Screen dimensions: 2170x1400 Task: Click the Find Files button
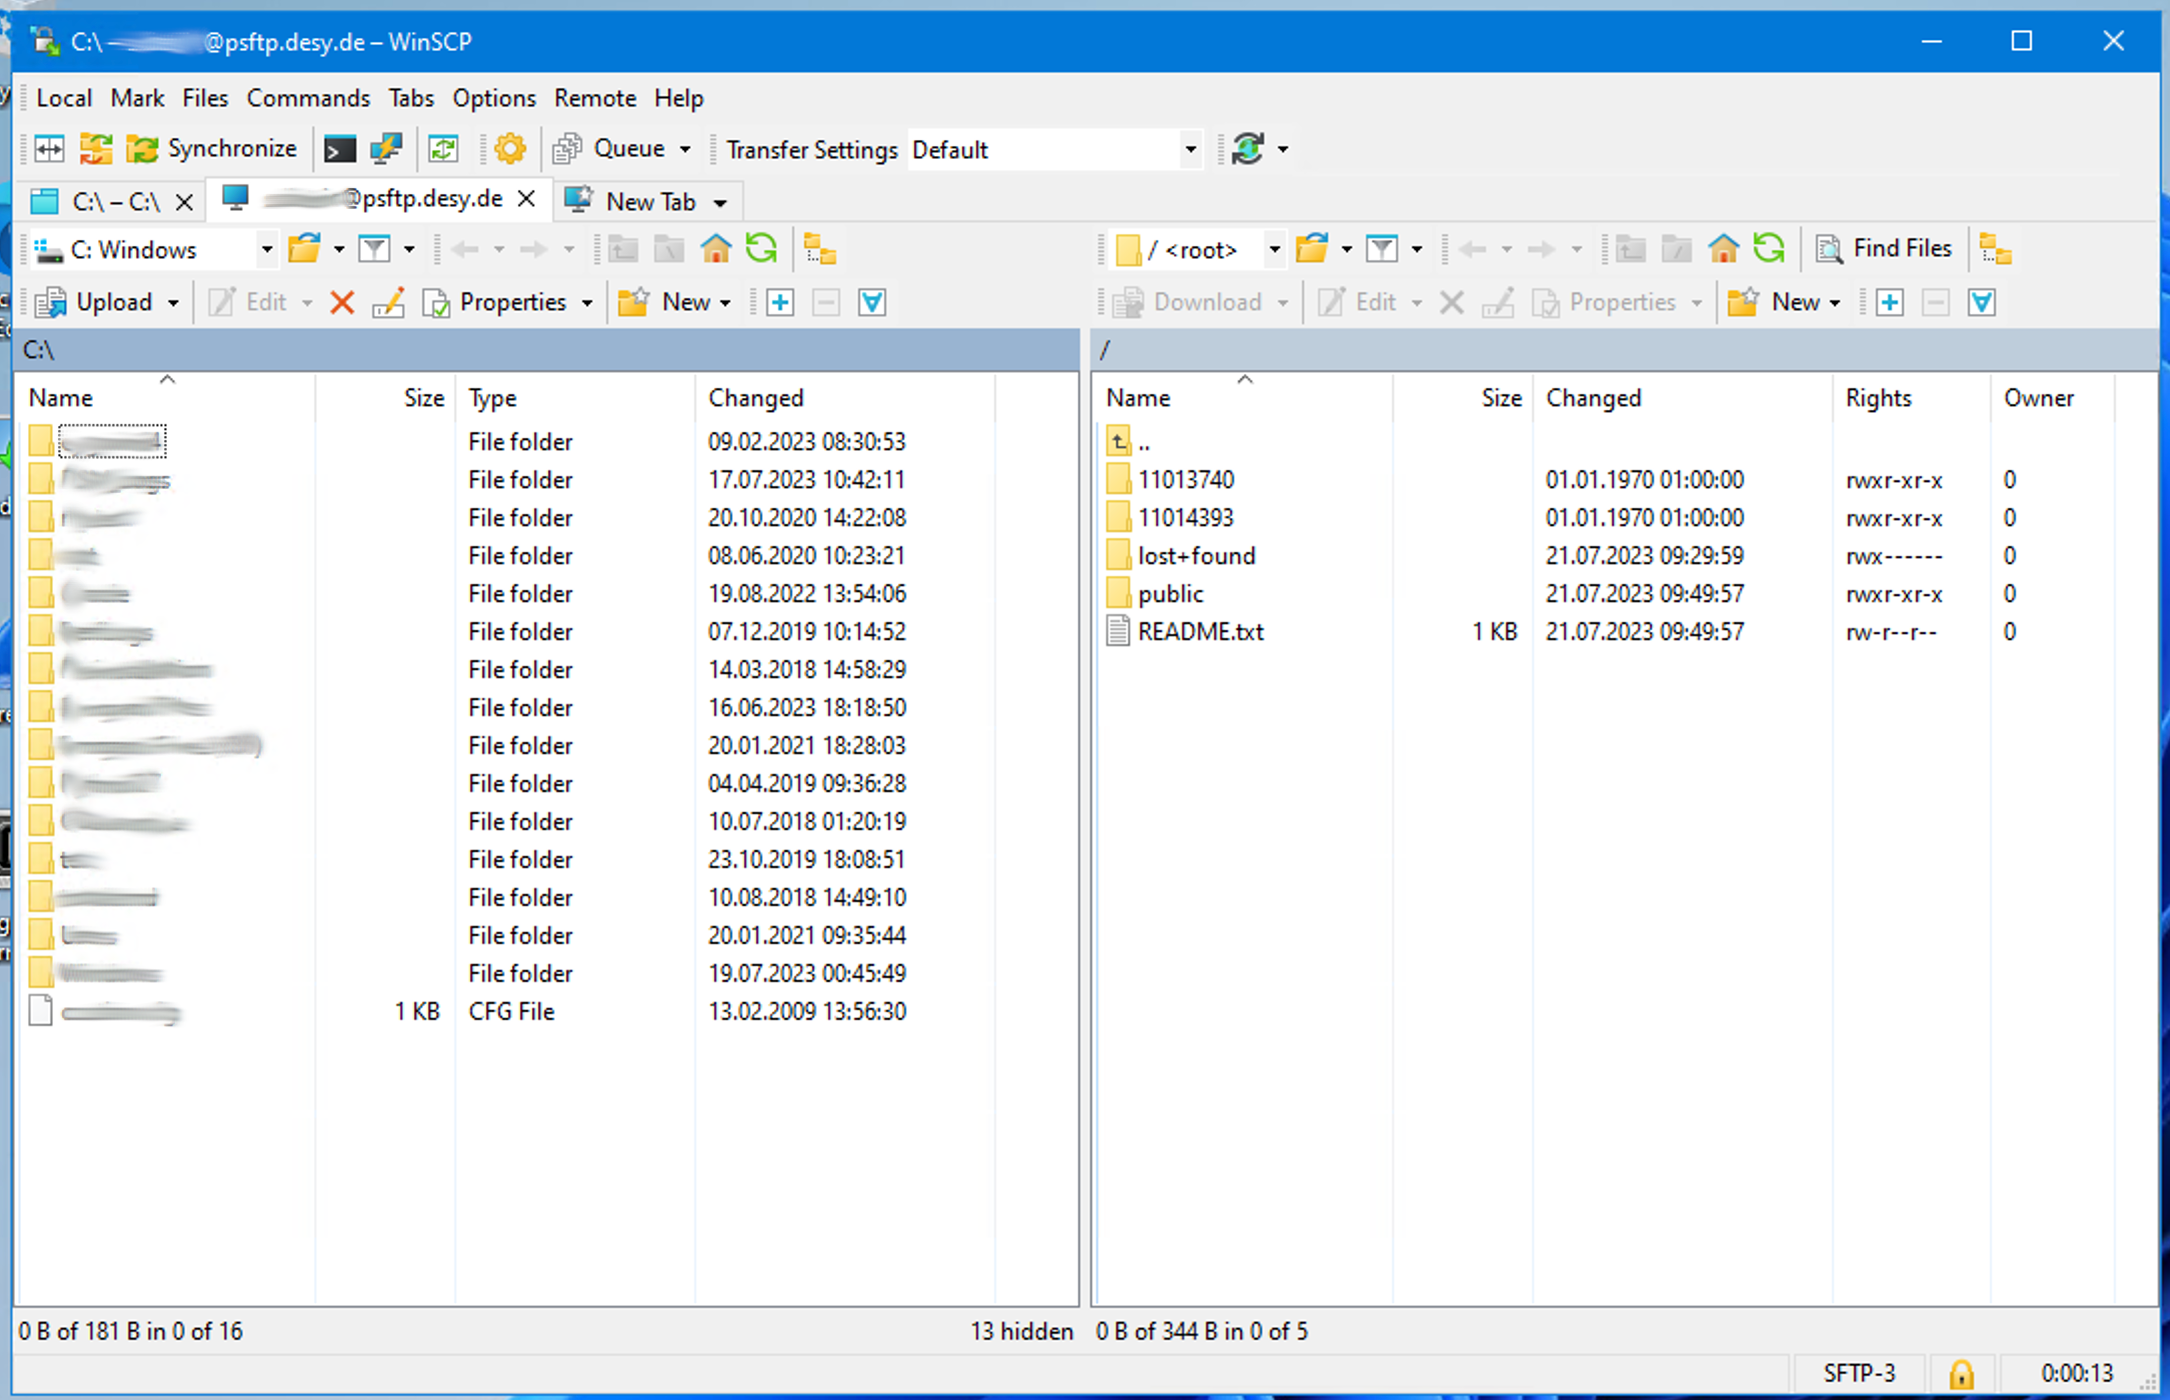coord(1883,248)
